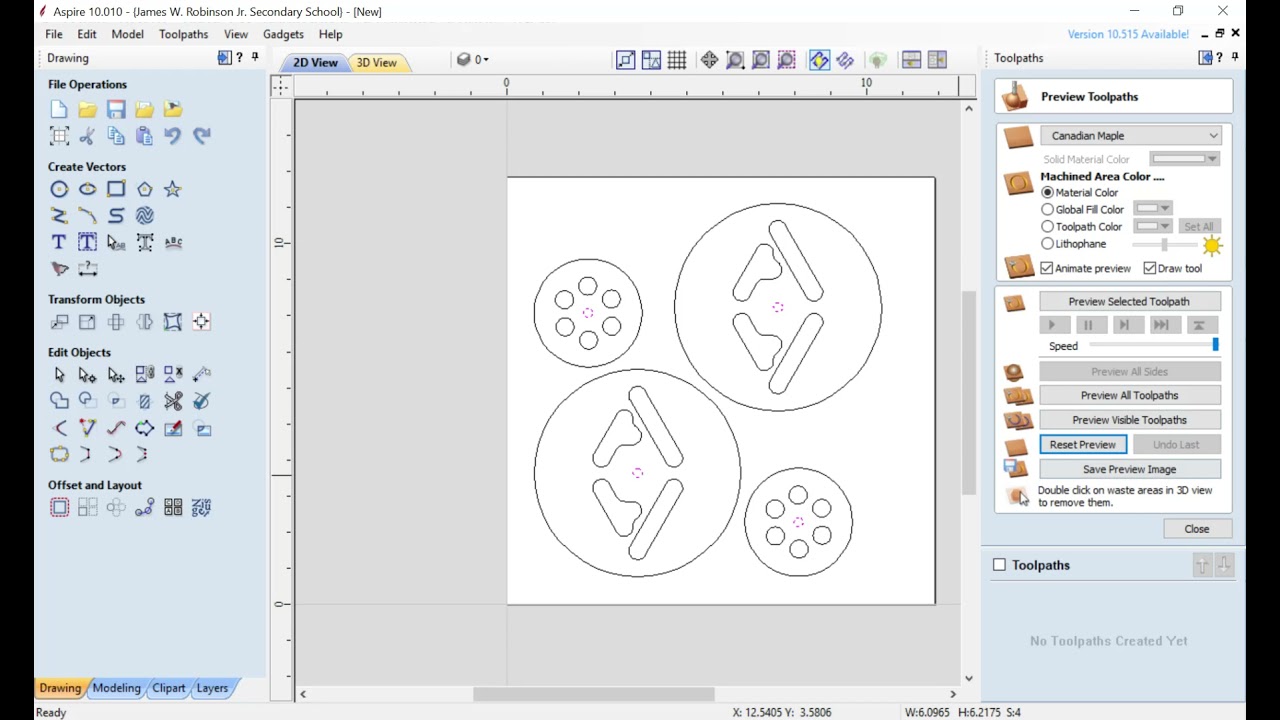Select the Global Fill Color option
The image size is (1280, 720).
click(x=1047, y=209)
